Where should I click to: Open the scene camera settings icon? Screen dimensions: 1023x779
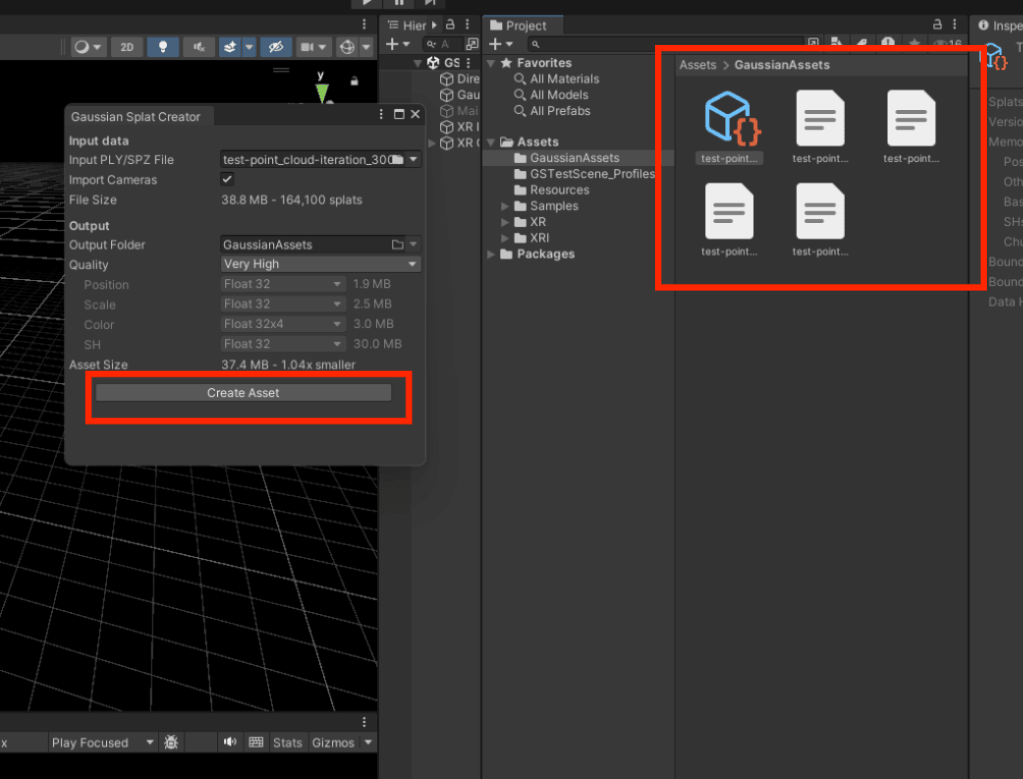309,47
